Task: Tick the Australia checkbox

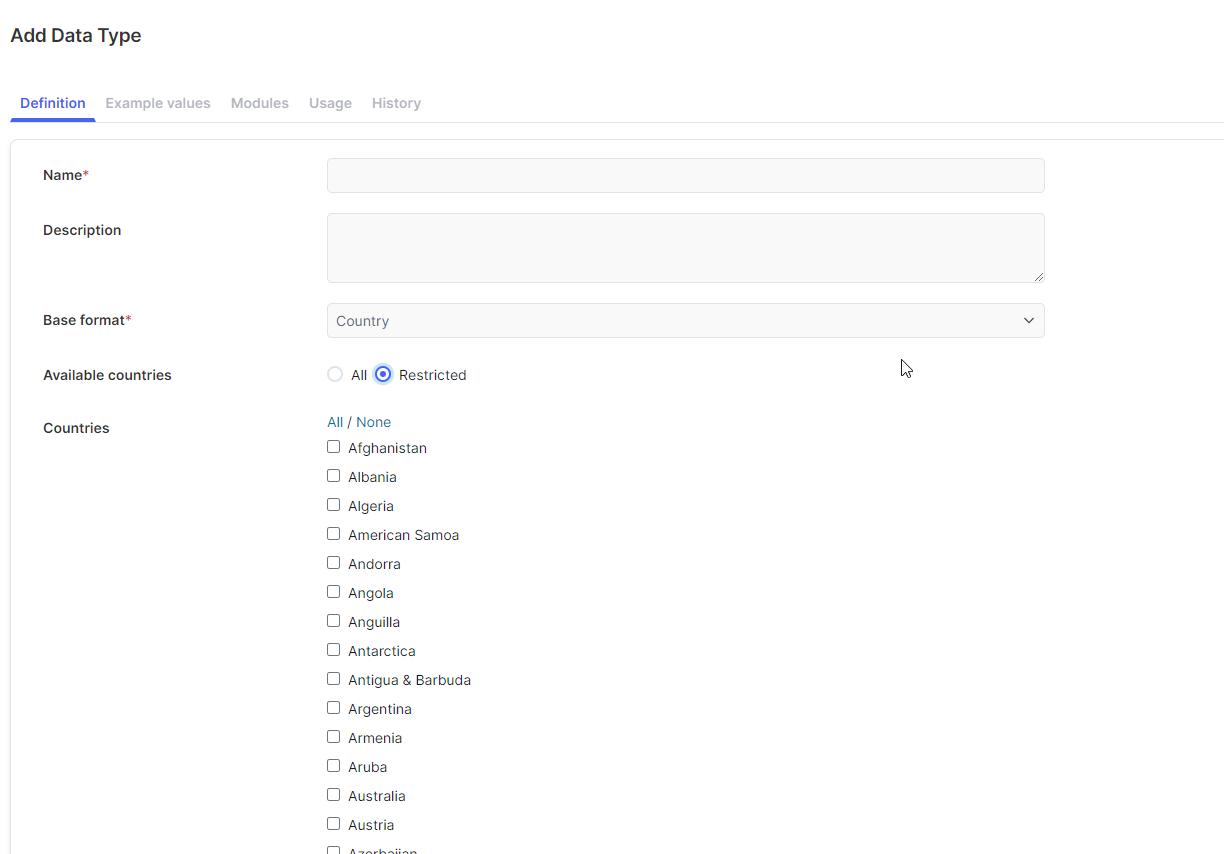Action: coord(334,795)
